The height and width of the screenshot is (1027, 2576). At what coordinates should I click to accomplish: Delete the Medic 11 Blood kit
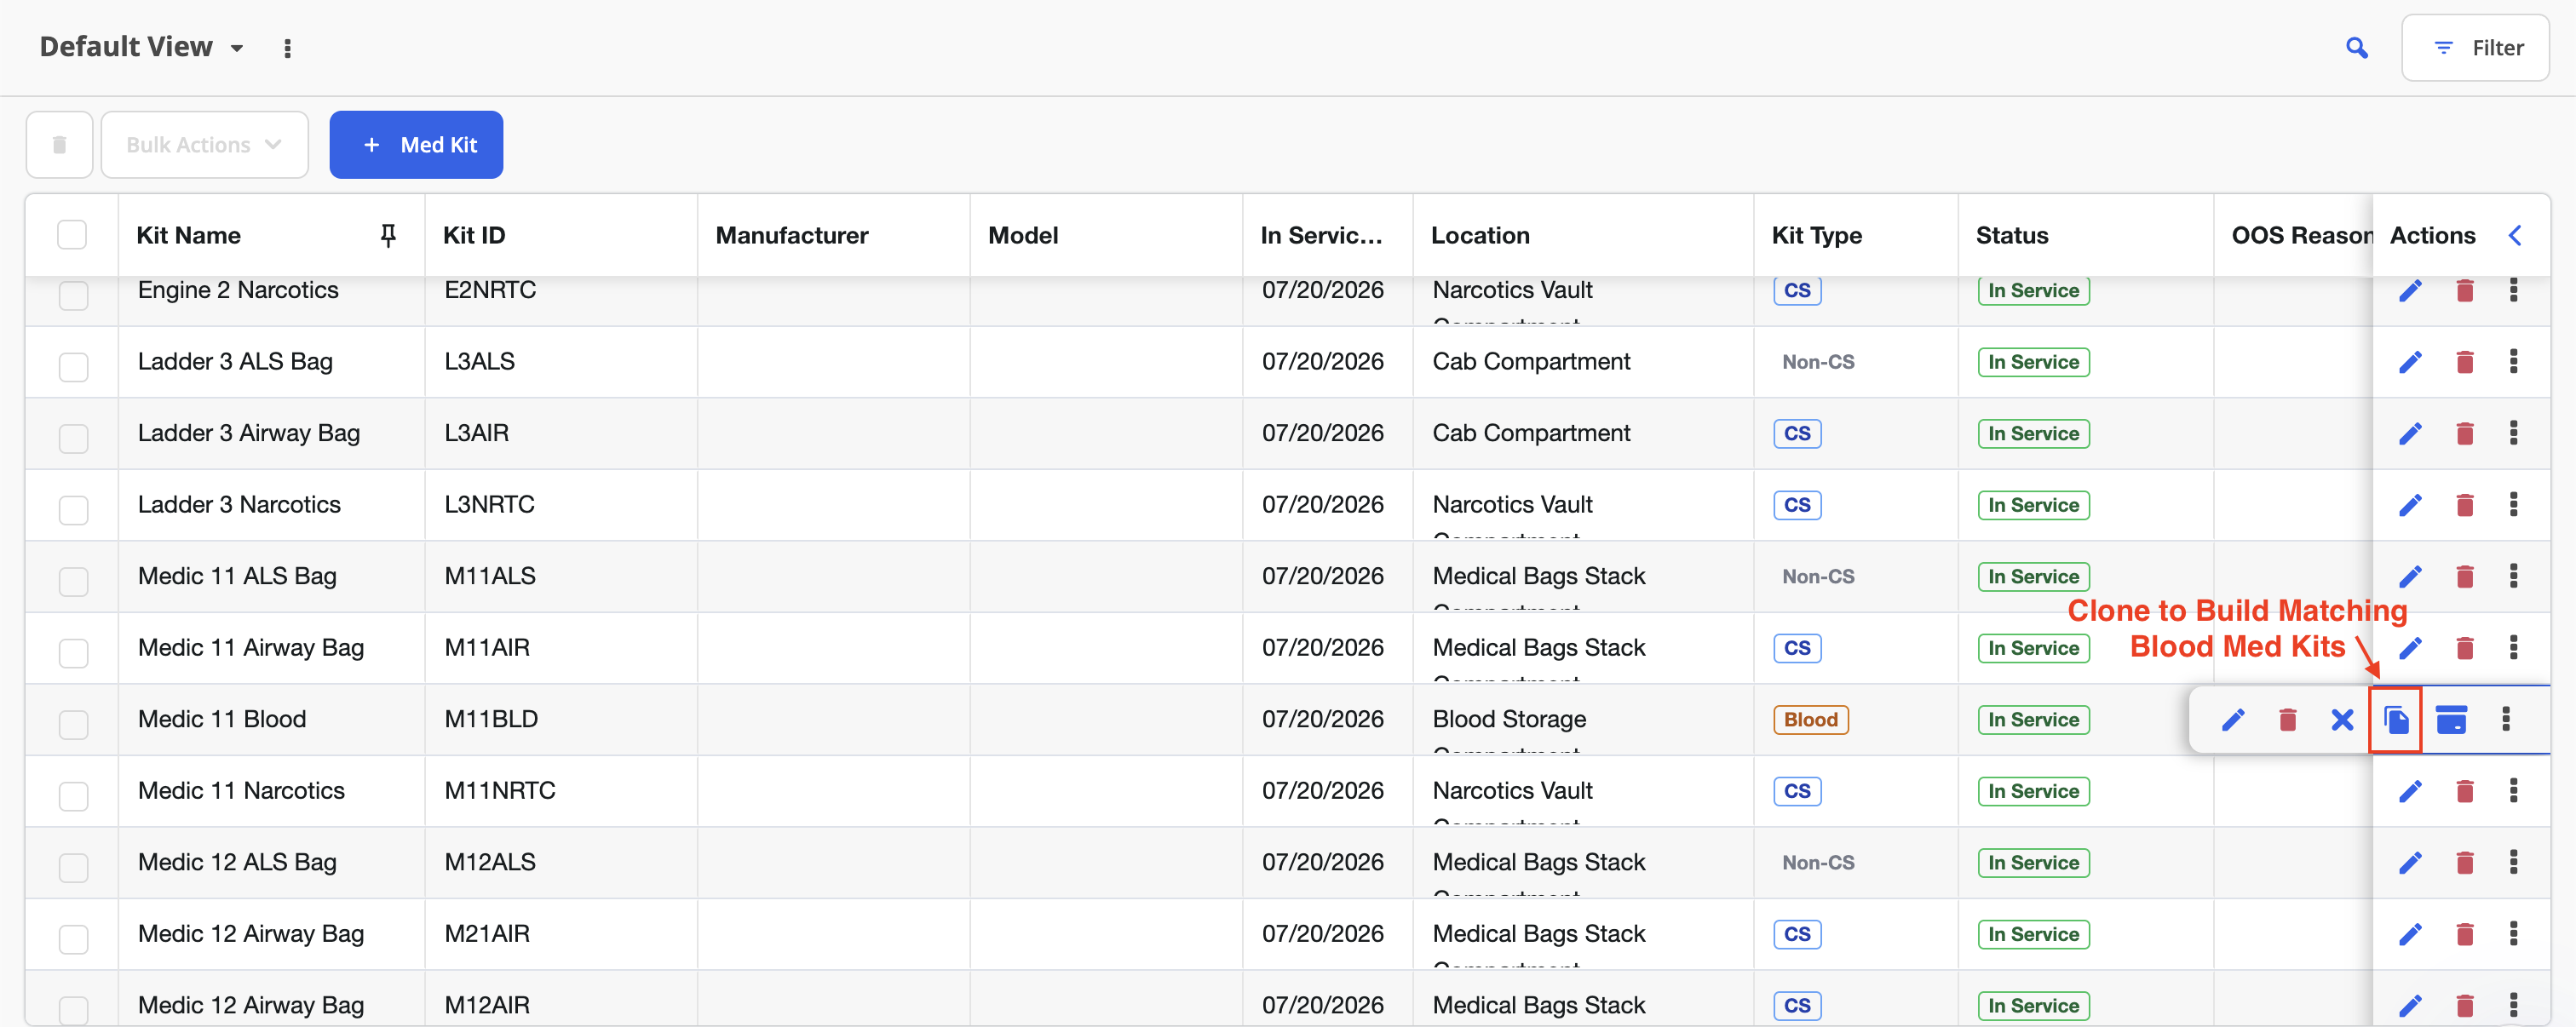2287,719
